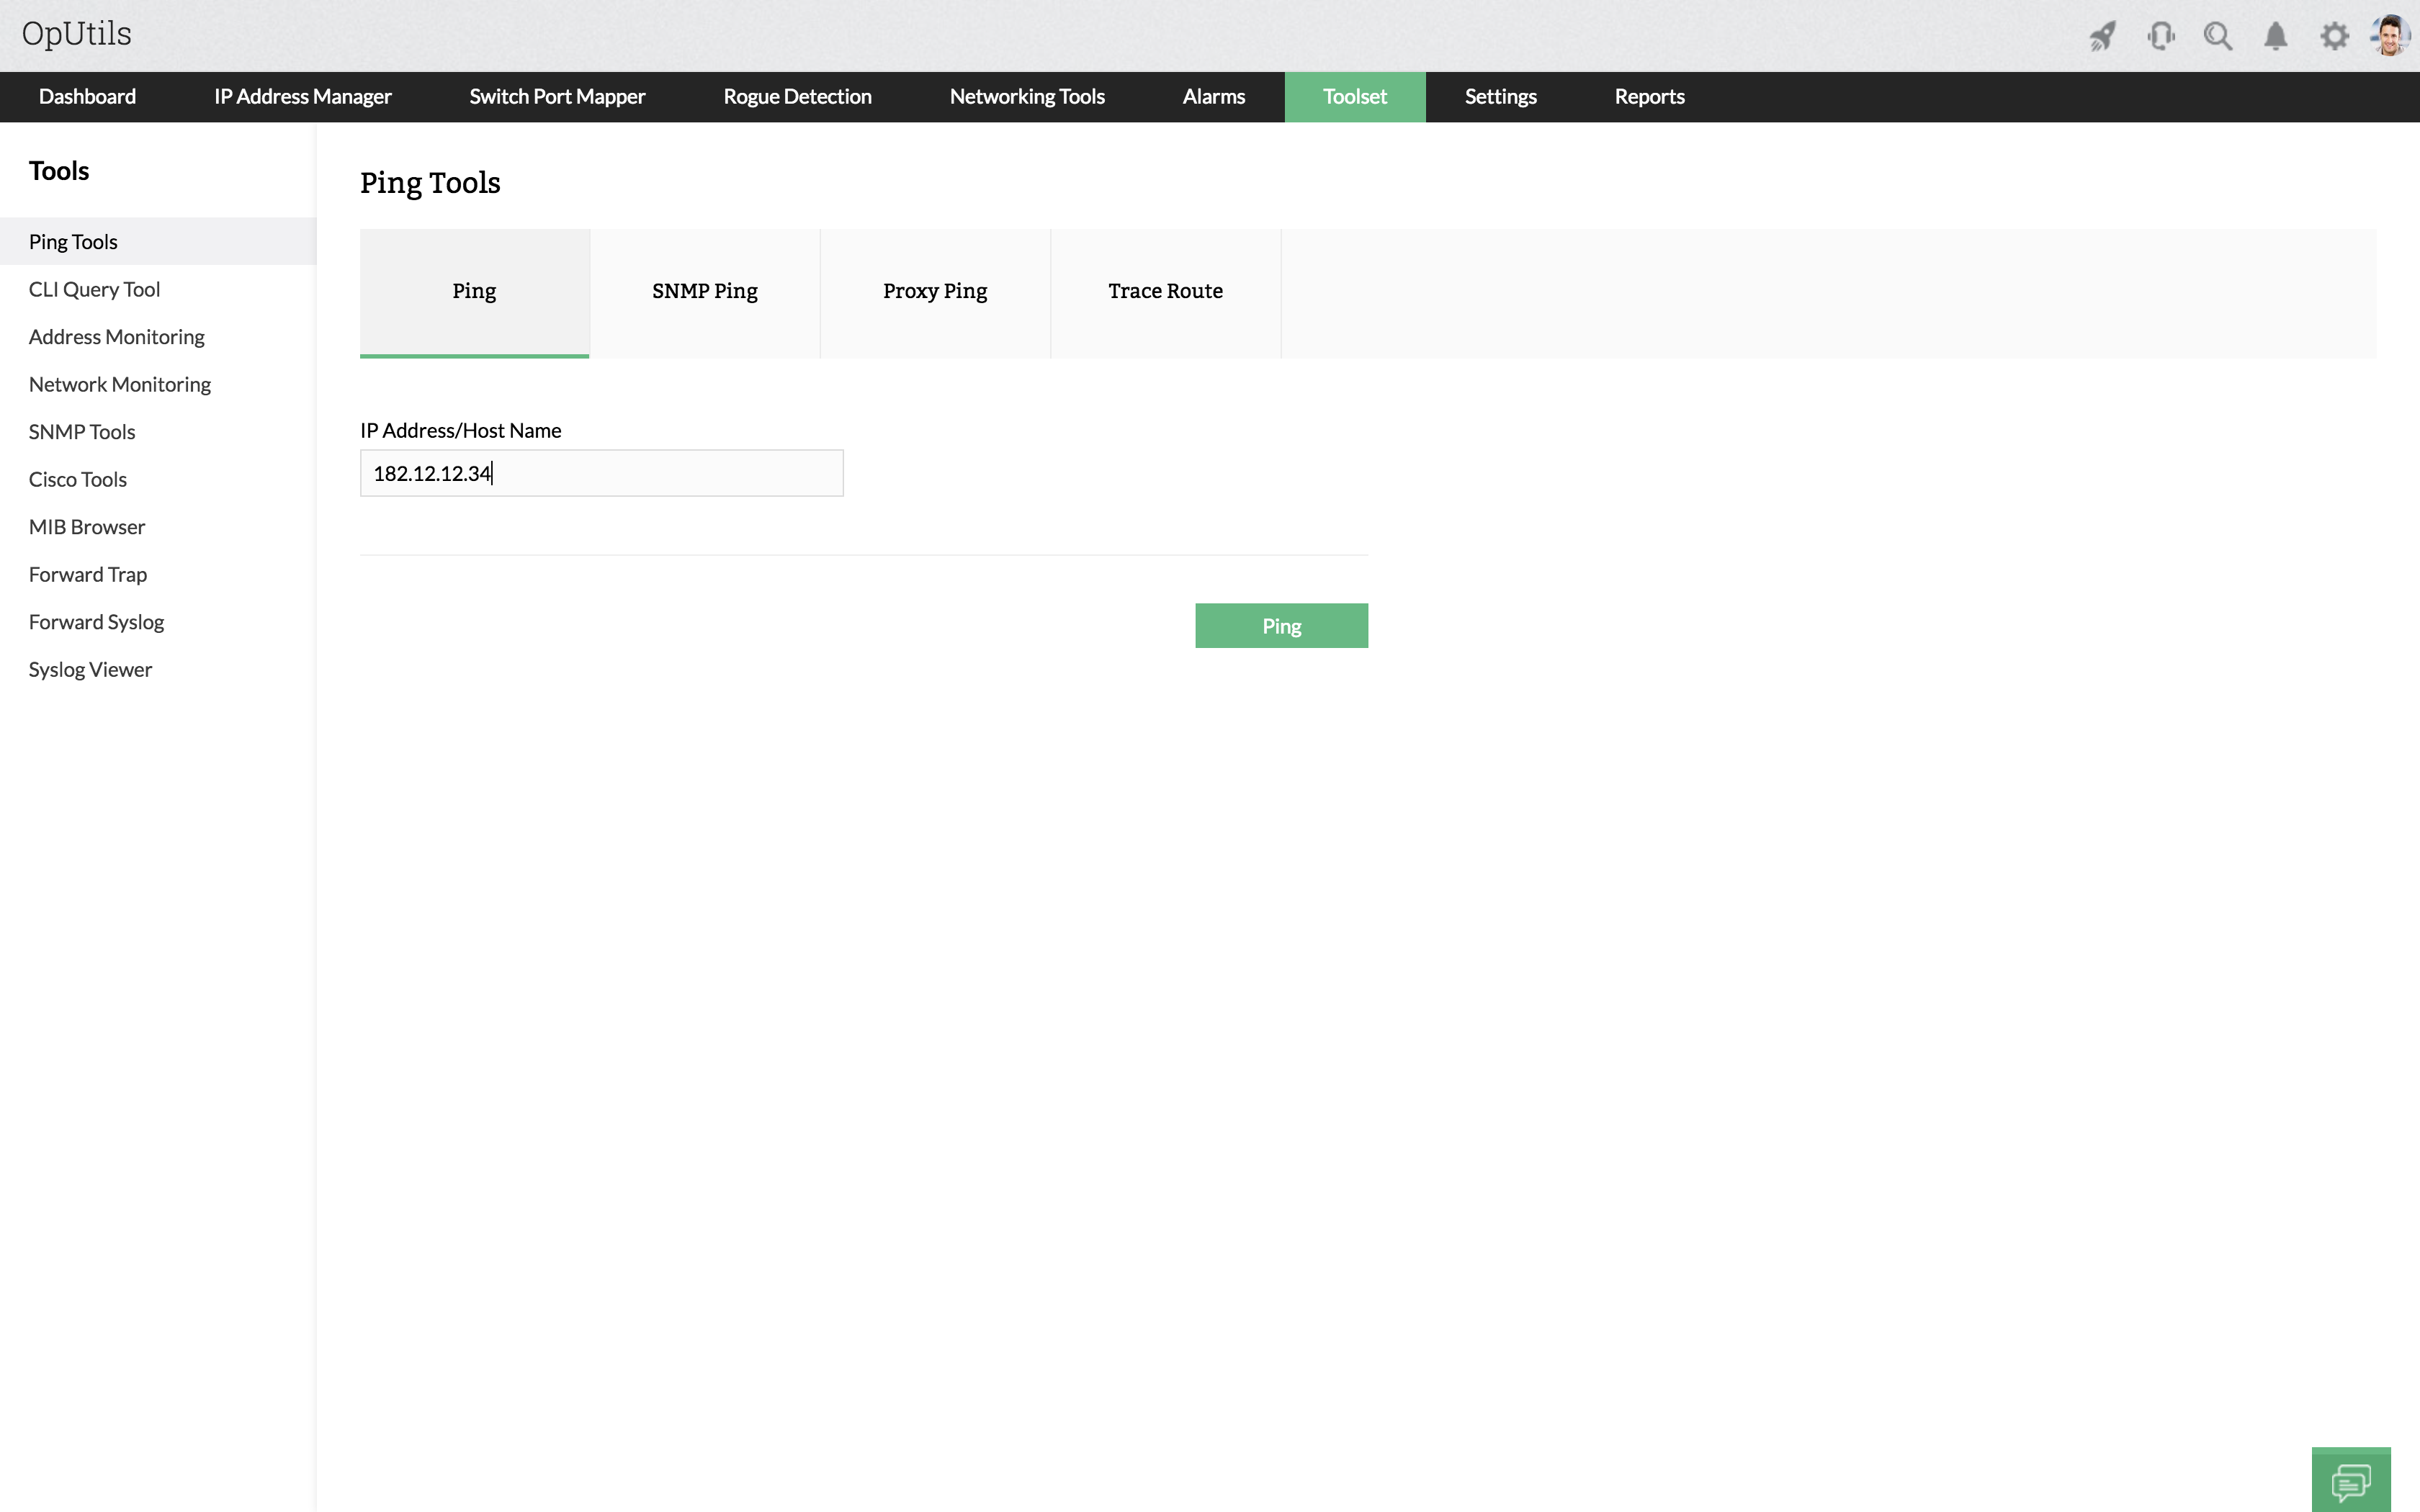The height and width of the screenshot is (1512, 2420).
Task: Open the Alarms section
Action: [1213, 96]
